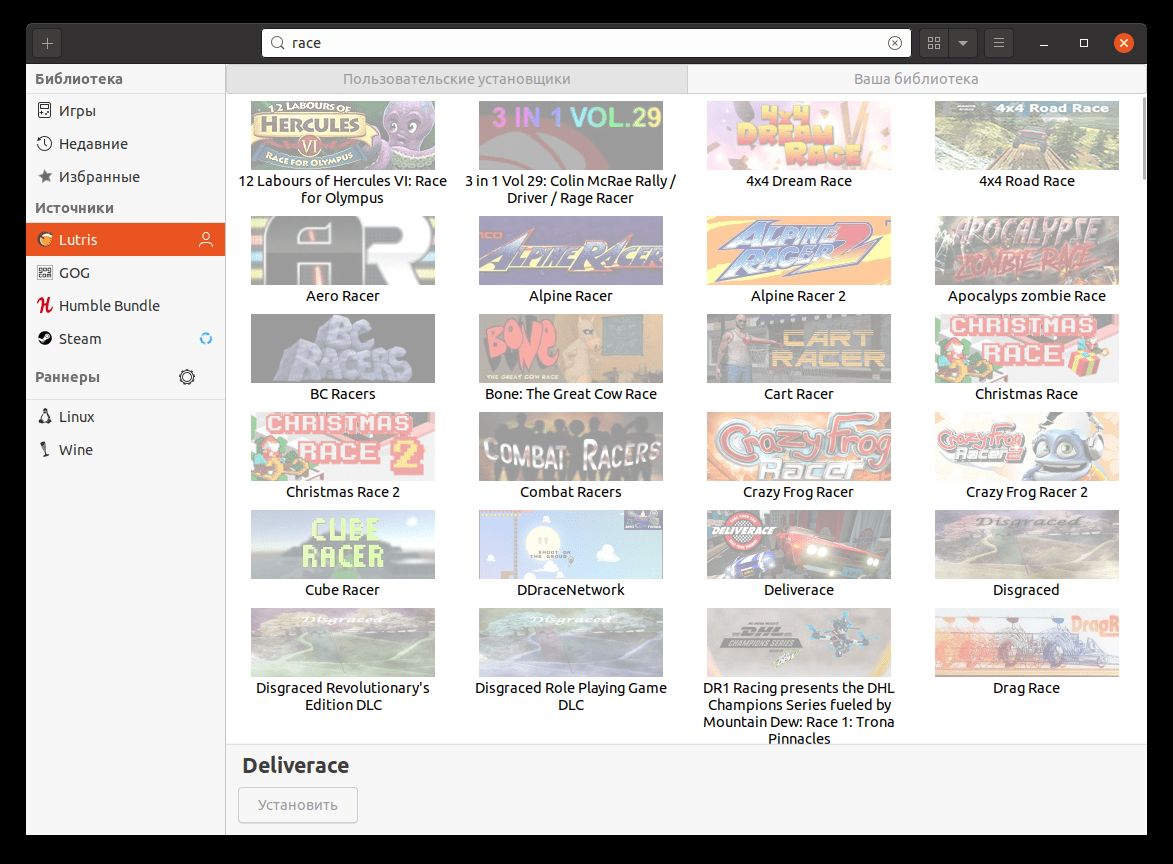Click the Humble Bundle H icon
The image size is (1173, 864).
[45, 305]
